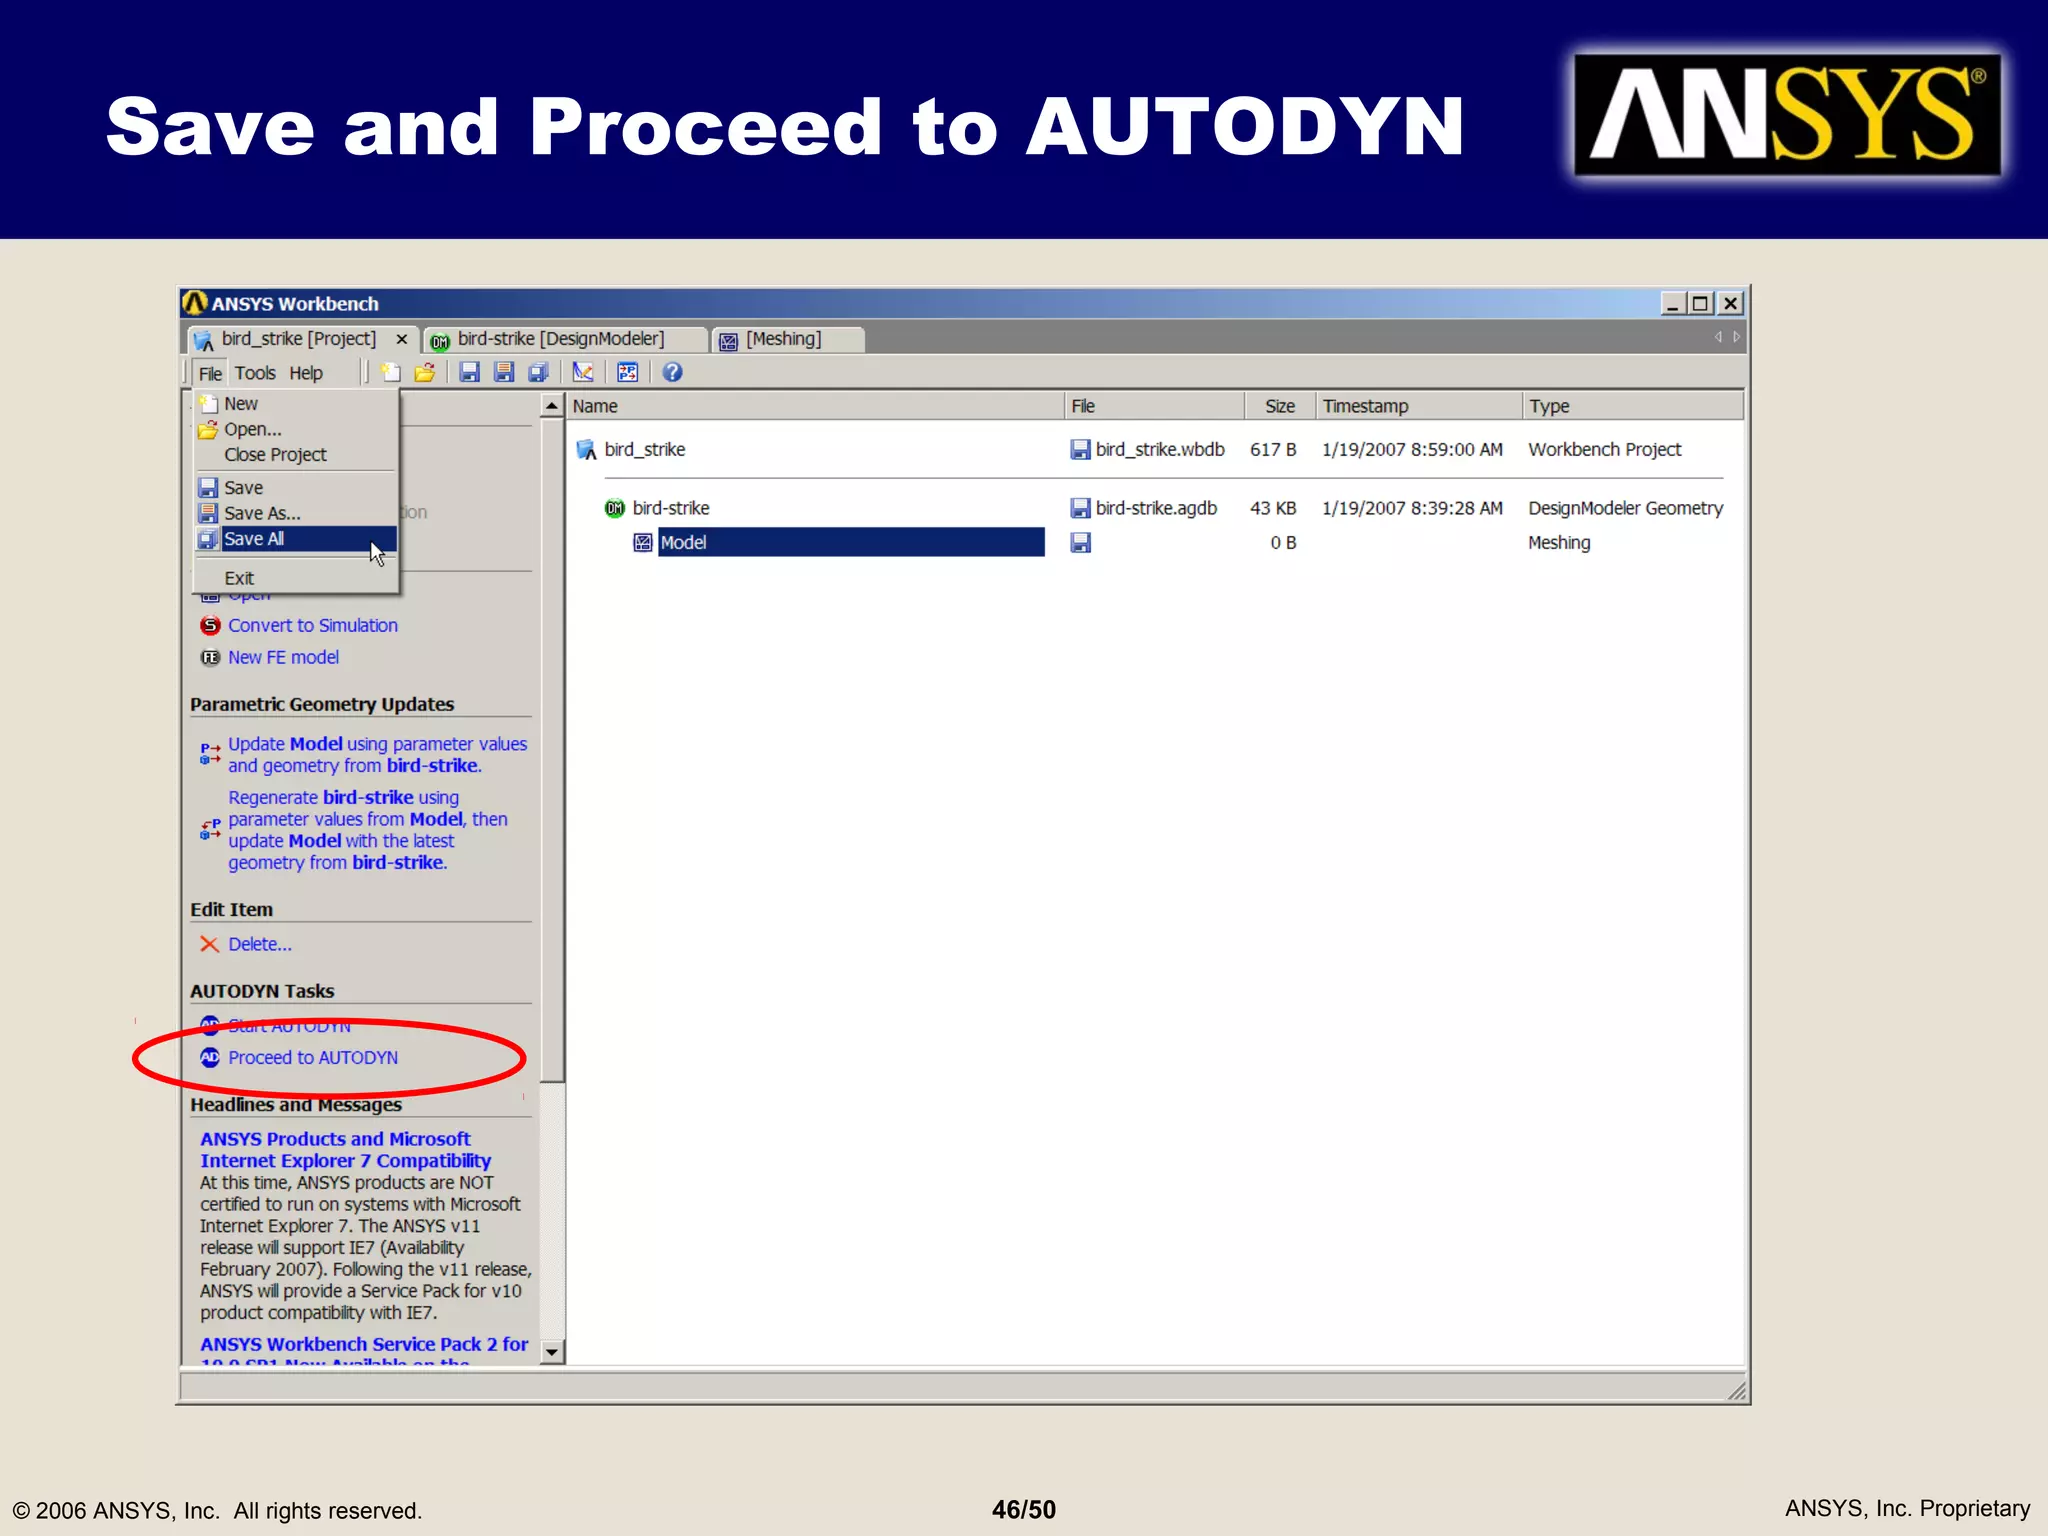Viewport: 2048px width, 1536px height.
Task: Minimize the ANSYS Workbench window
Action: [x=1673, y=303]
